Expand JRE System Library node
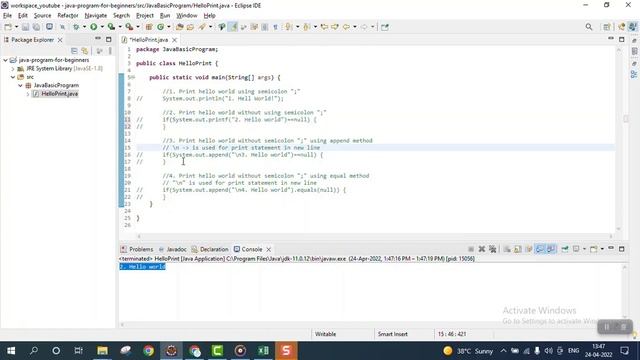Viewport: 640px width, 360px height. (x=13, y=69)
